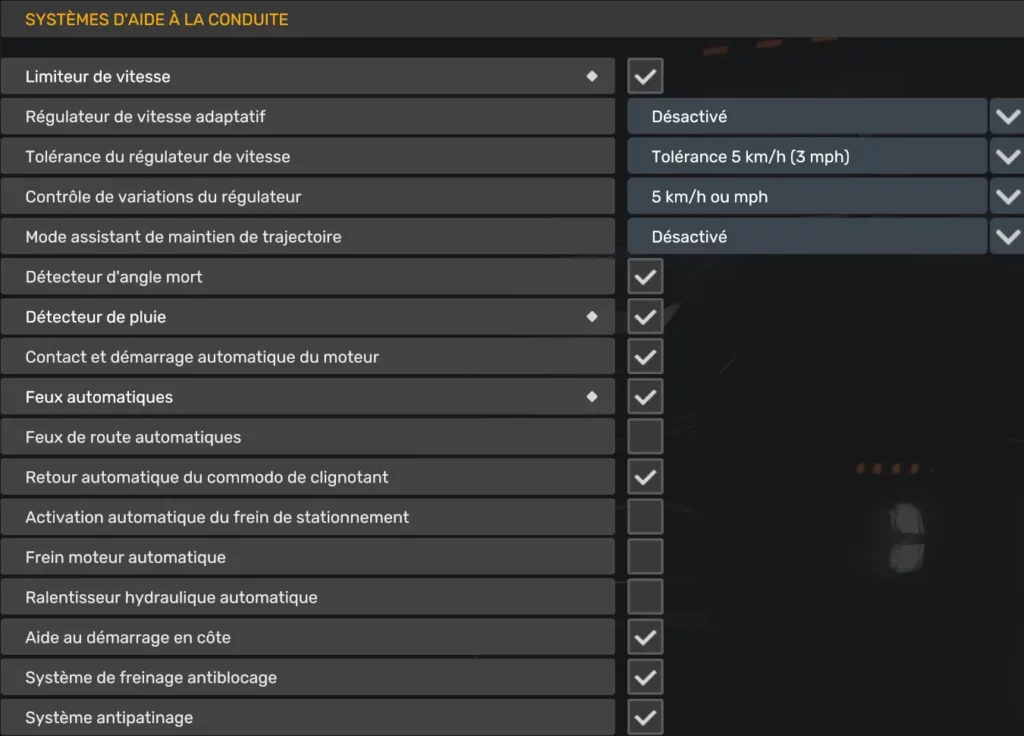
Task: Toggle the Limiteur de vitesse checkbox
Action: (x=645, y=76)
